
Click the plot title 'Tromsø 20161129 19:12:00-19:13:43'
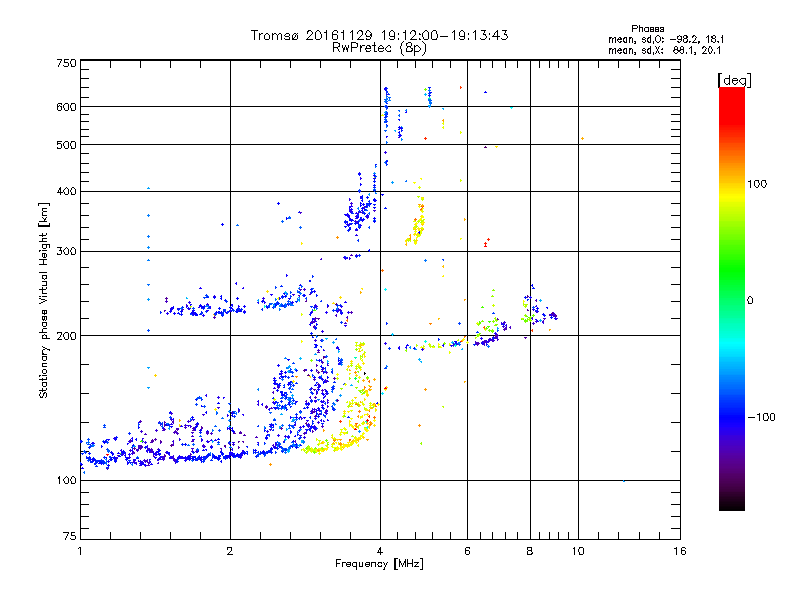(379, 35)
